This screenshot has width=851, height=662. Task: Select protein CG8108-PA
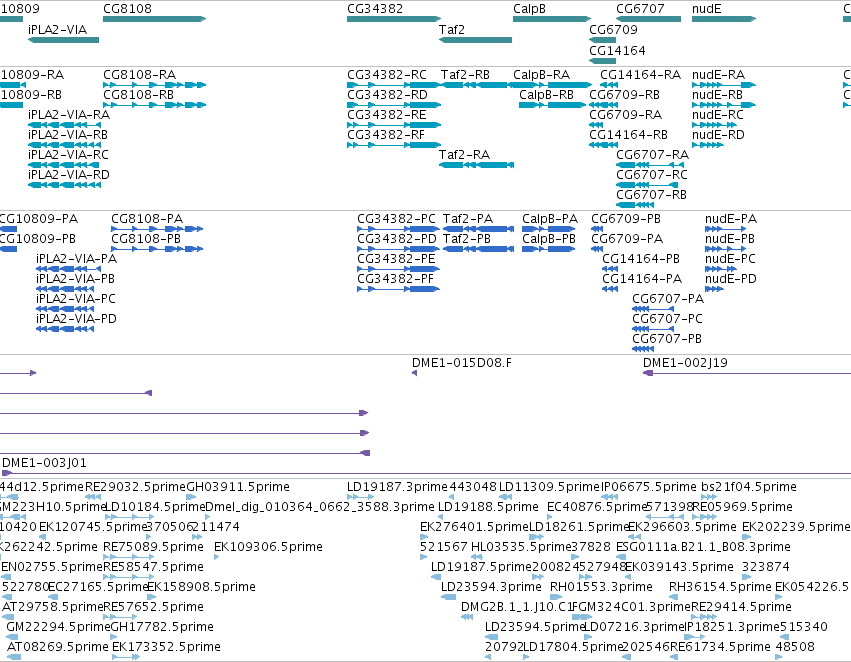click(147, 219)
